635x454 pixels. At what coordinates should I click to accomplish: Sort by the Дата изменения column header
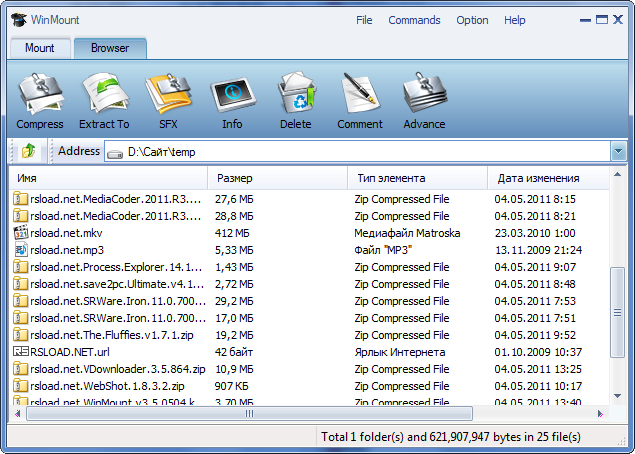click(548, 178)
